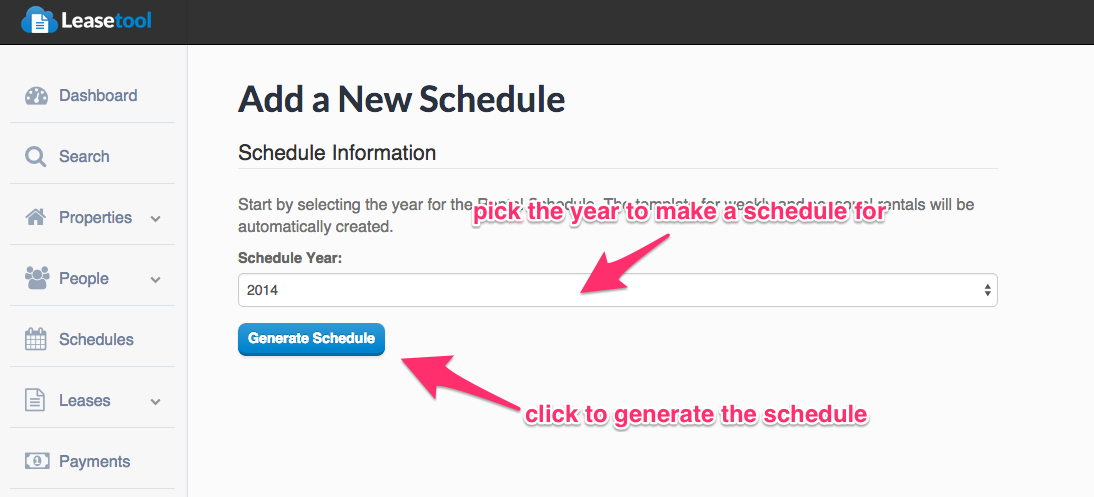
Task: Open the Payments sidebar link
Action: (92, 461)
